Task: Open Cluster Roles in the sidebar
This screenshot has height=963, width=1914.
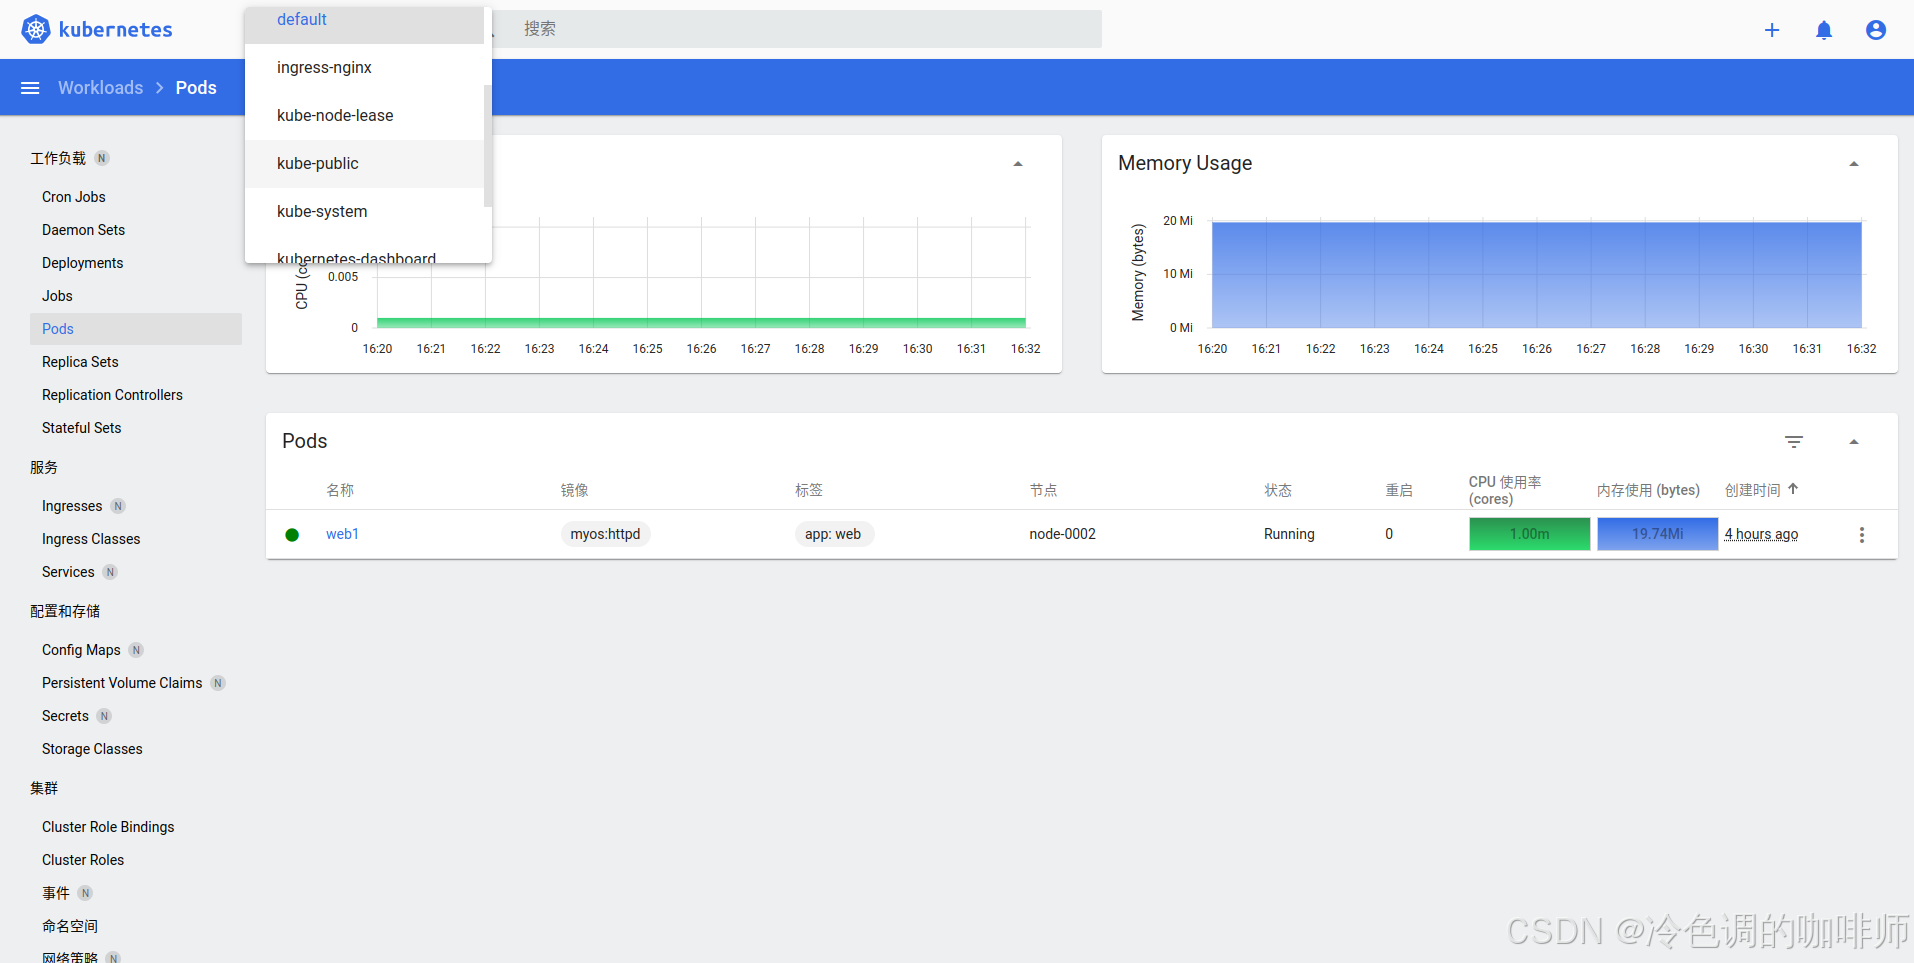Action: [83, 860]
